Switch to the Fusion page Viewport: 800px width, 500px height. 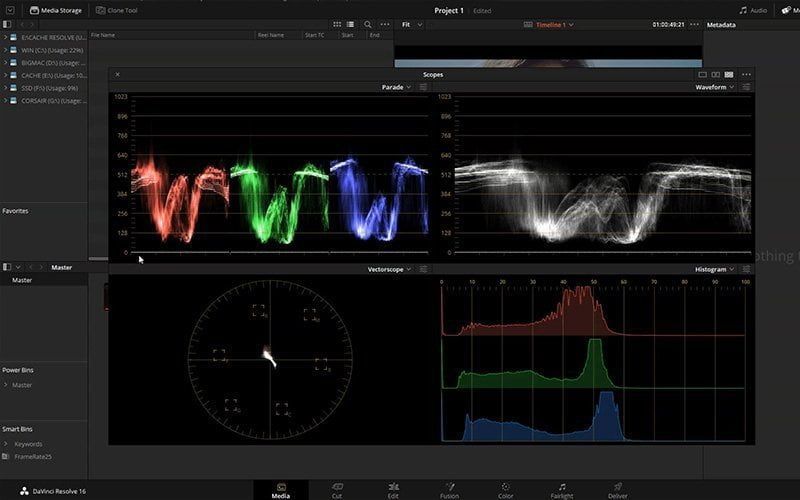pos(449,490)
